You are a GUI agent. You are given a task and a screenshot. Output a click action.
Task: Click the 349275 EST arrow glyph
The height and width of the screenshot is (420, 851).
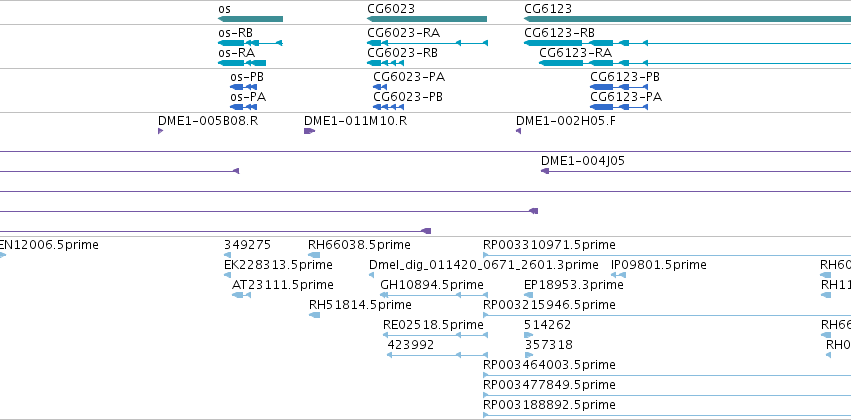(x=227, y=255)
